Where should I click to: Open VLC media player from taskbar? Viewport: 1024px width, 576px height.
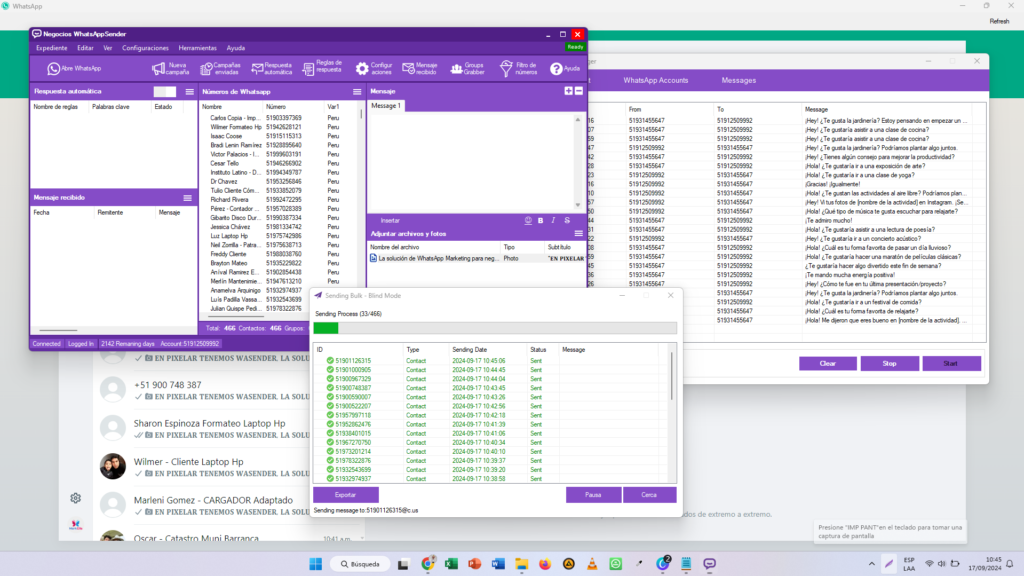click(592, 564)
